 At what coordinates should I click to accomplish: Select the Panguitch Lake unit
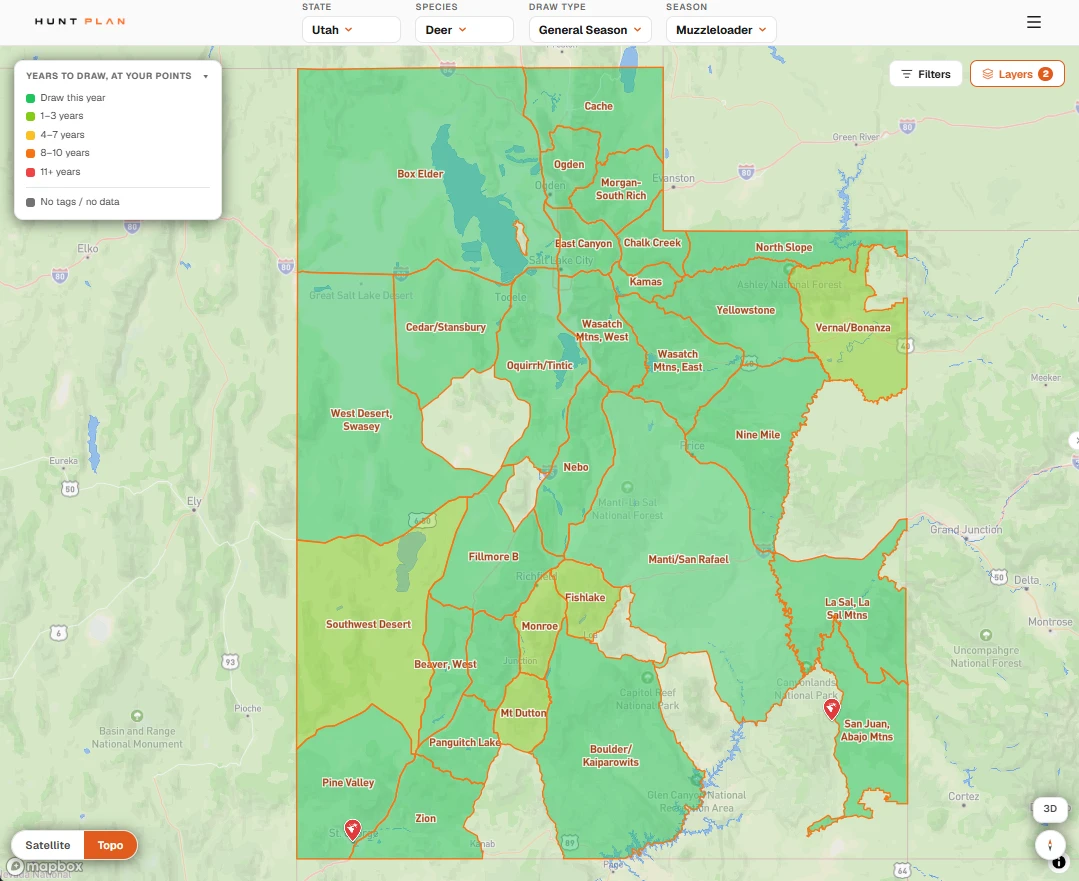tap(464, 743)
